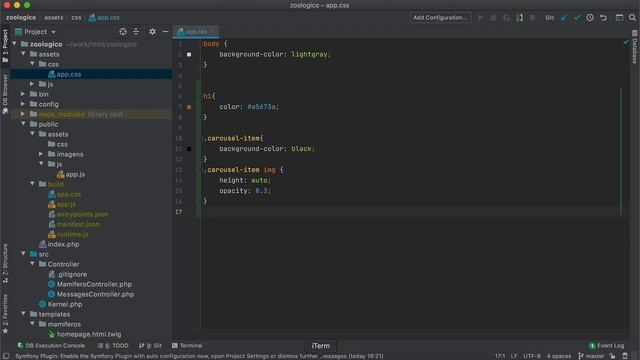This screenshot has width=640, height=360.
Task: Click the Run button in the toolbar
Action: (x=480, y=18)
